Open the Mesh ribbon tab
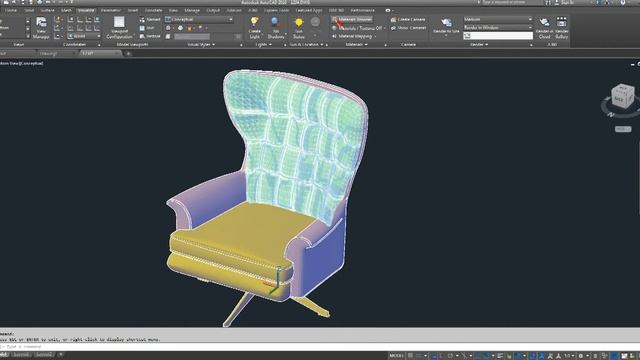 (66, 10)
